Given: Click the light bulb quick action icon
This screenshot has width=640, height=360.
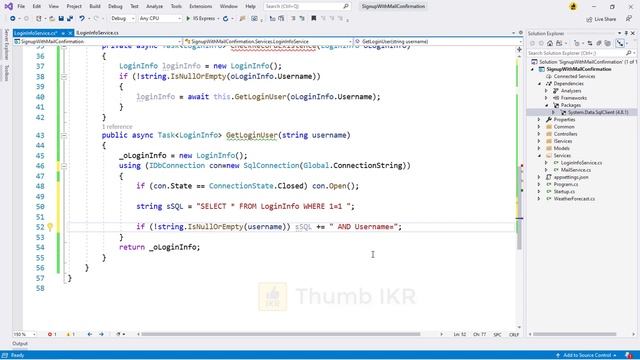Looking at the screenshot, I should tap(50, 227).
